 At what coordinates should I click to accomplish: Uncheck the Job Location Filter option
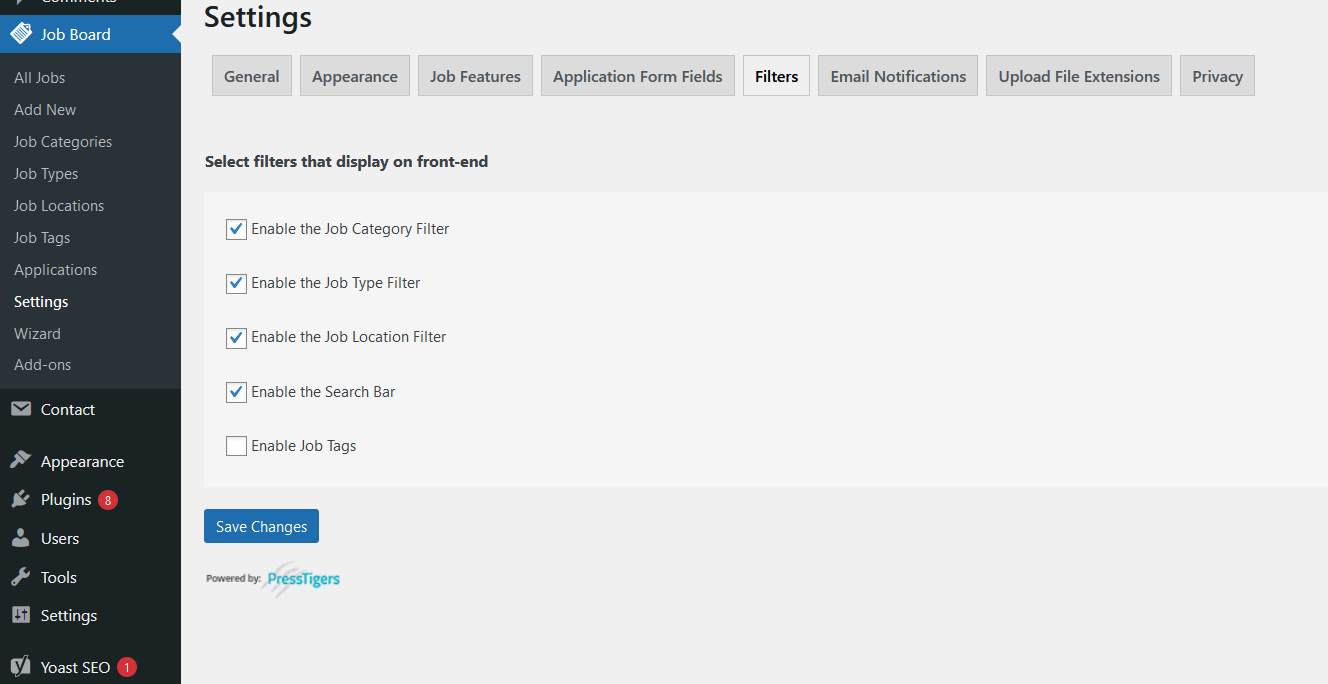(236, 337)
